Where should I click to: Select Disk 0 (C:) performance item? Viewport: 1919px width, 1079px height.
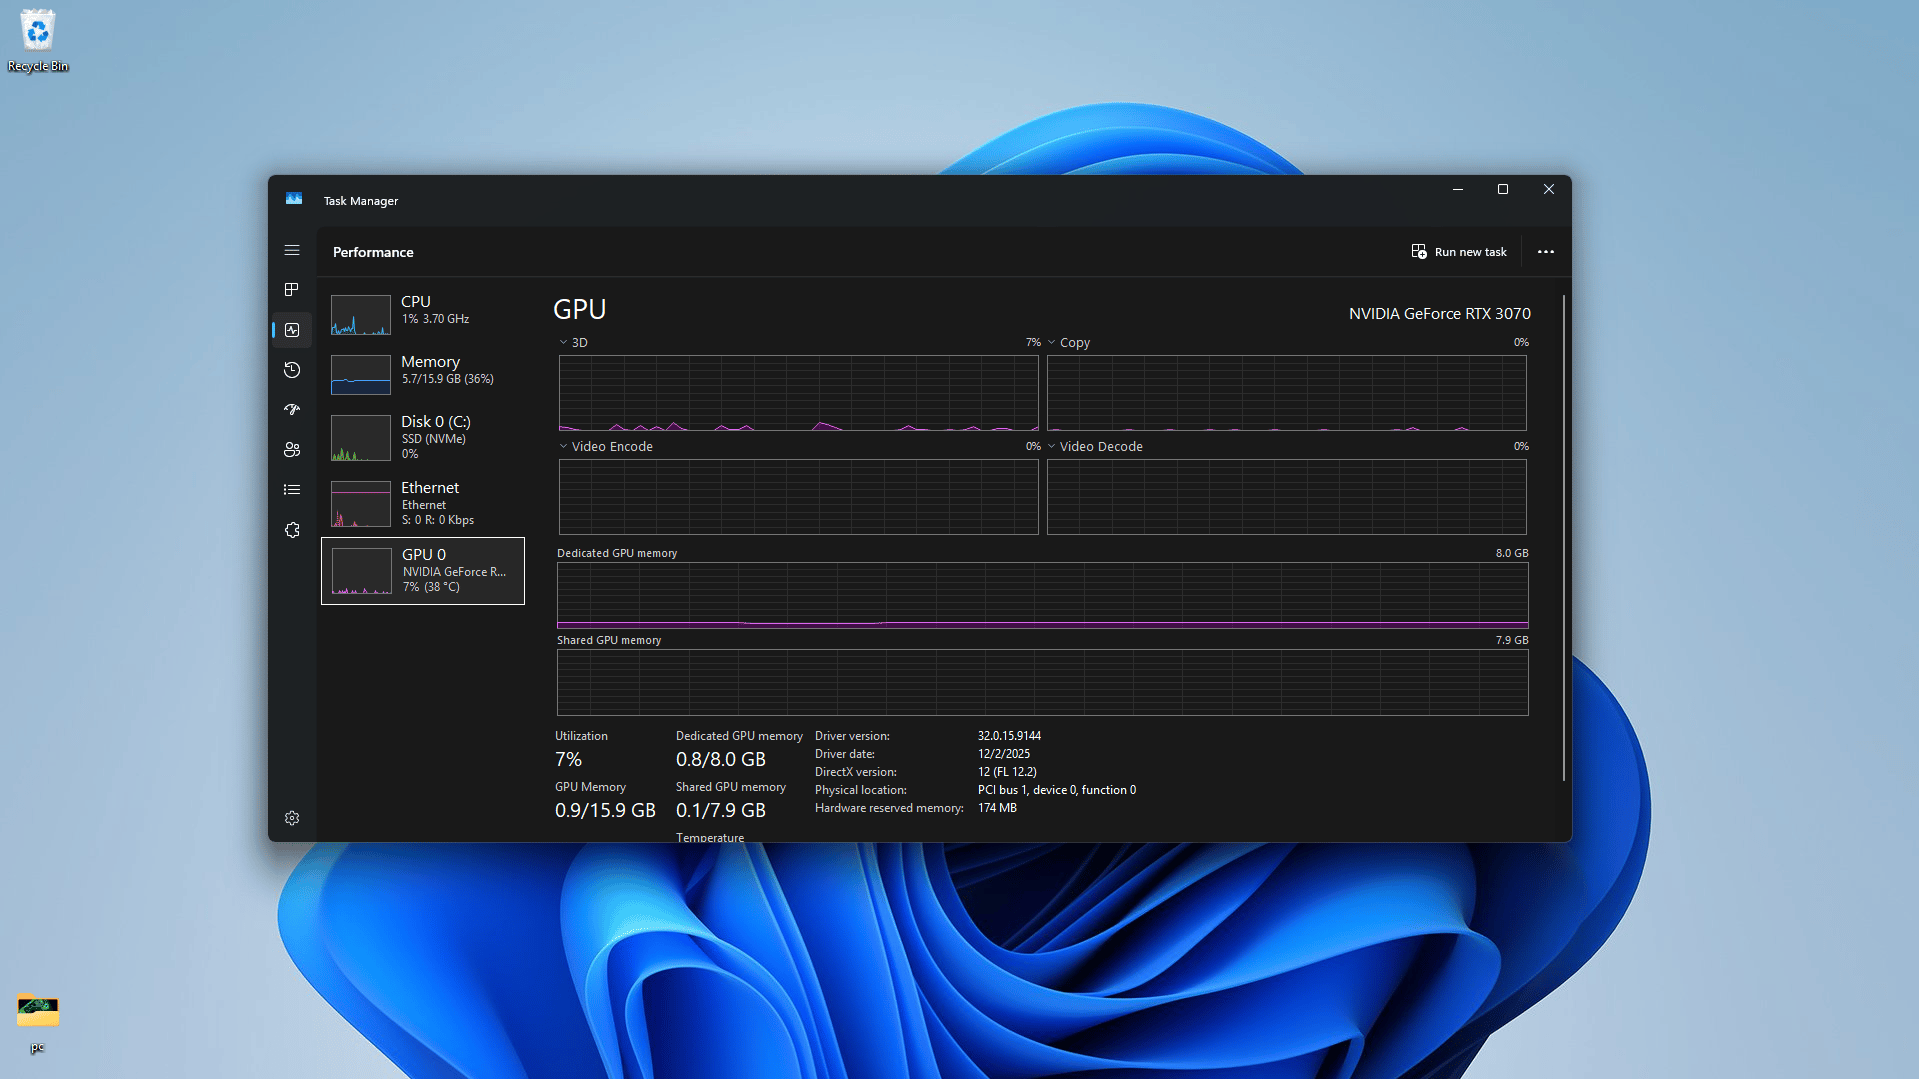pos(422,438)
